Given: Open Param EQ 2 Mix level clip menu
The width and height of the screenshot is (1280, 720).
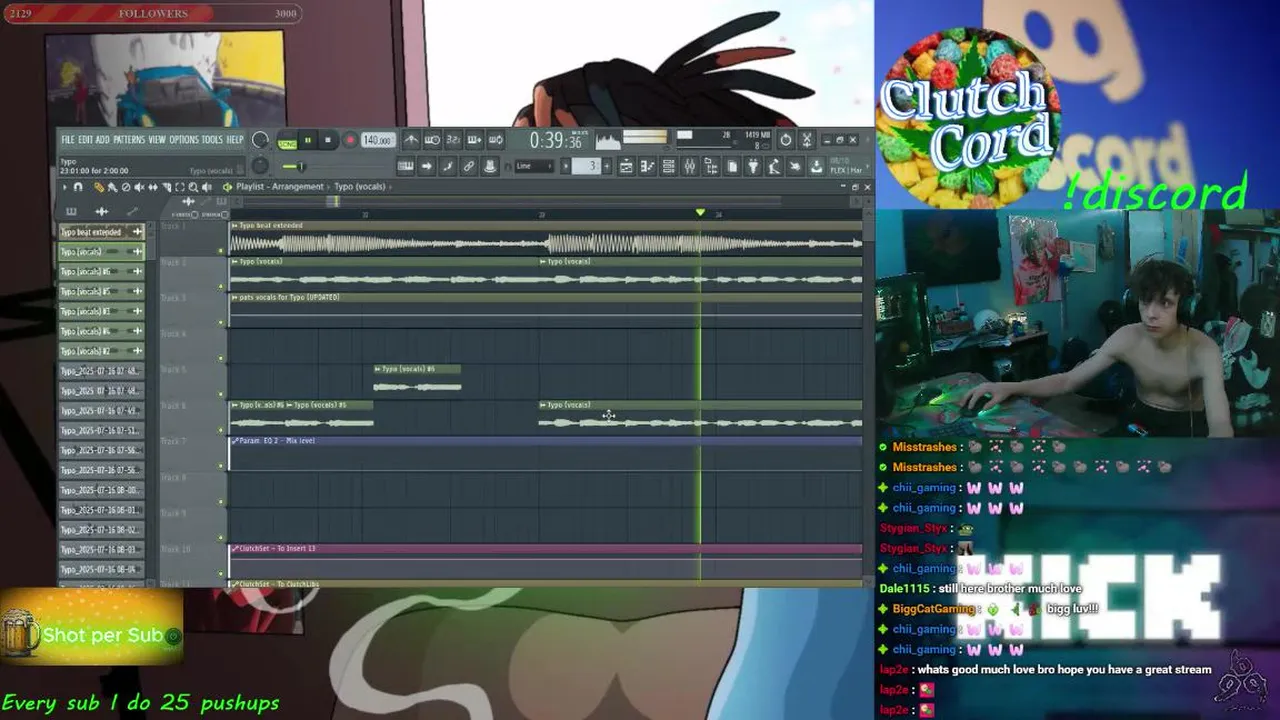Looking at the screenshot, I should (234, 441).
